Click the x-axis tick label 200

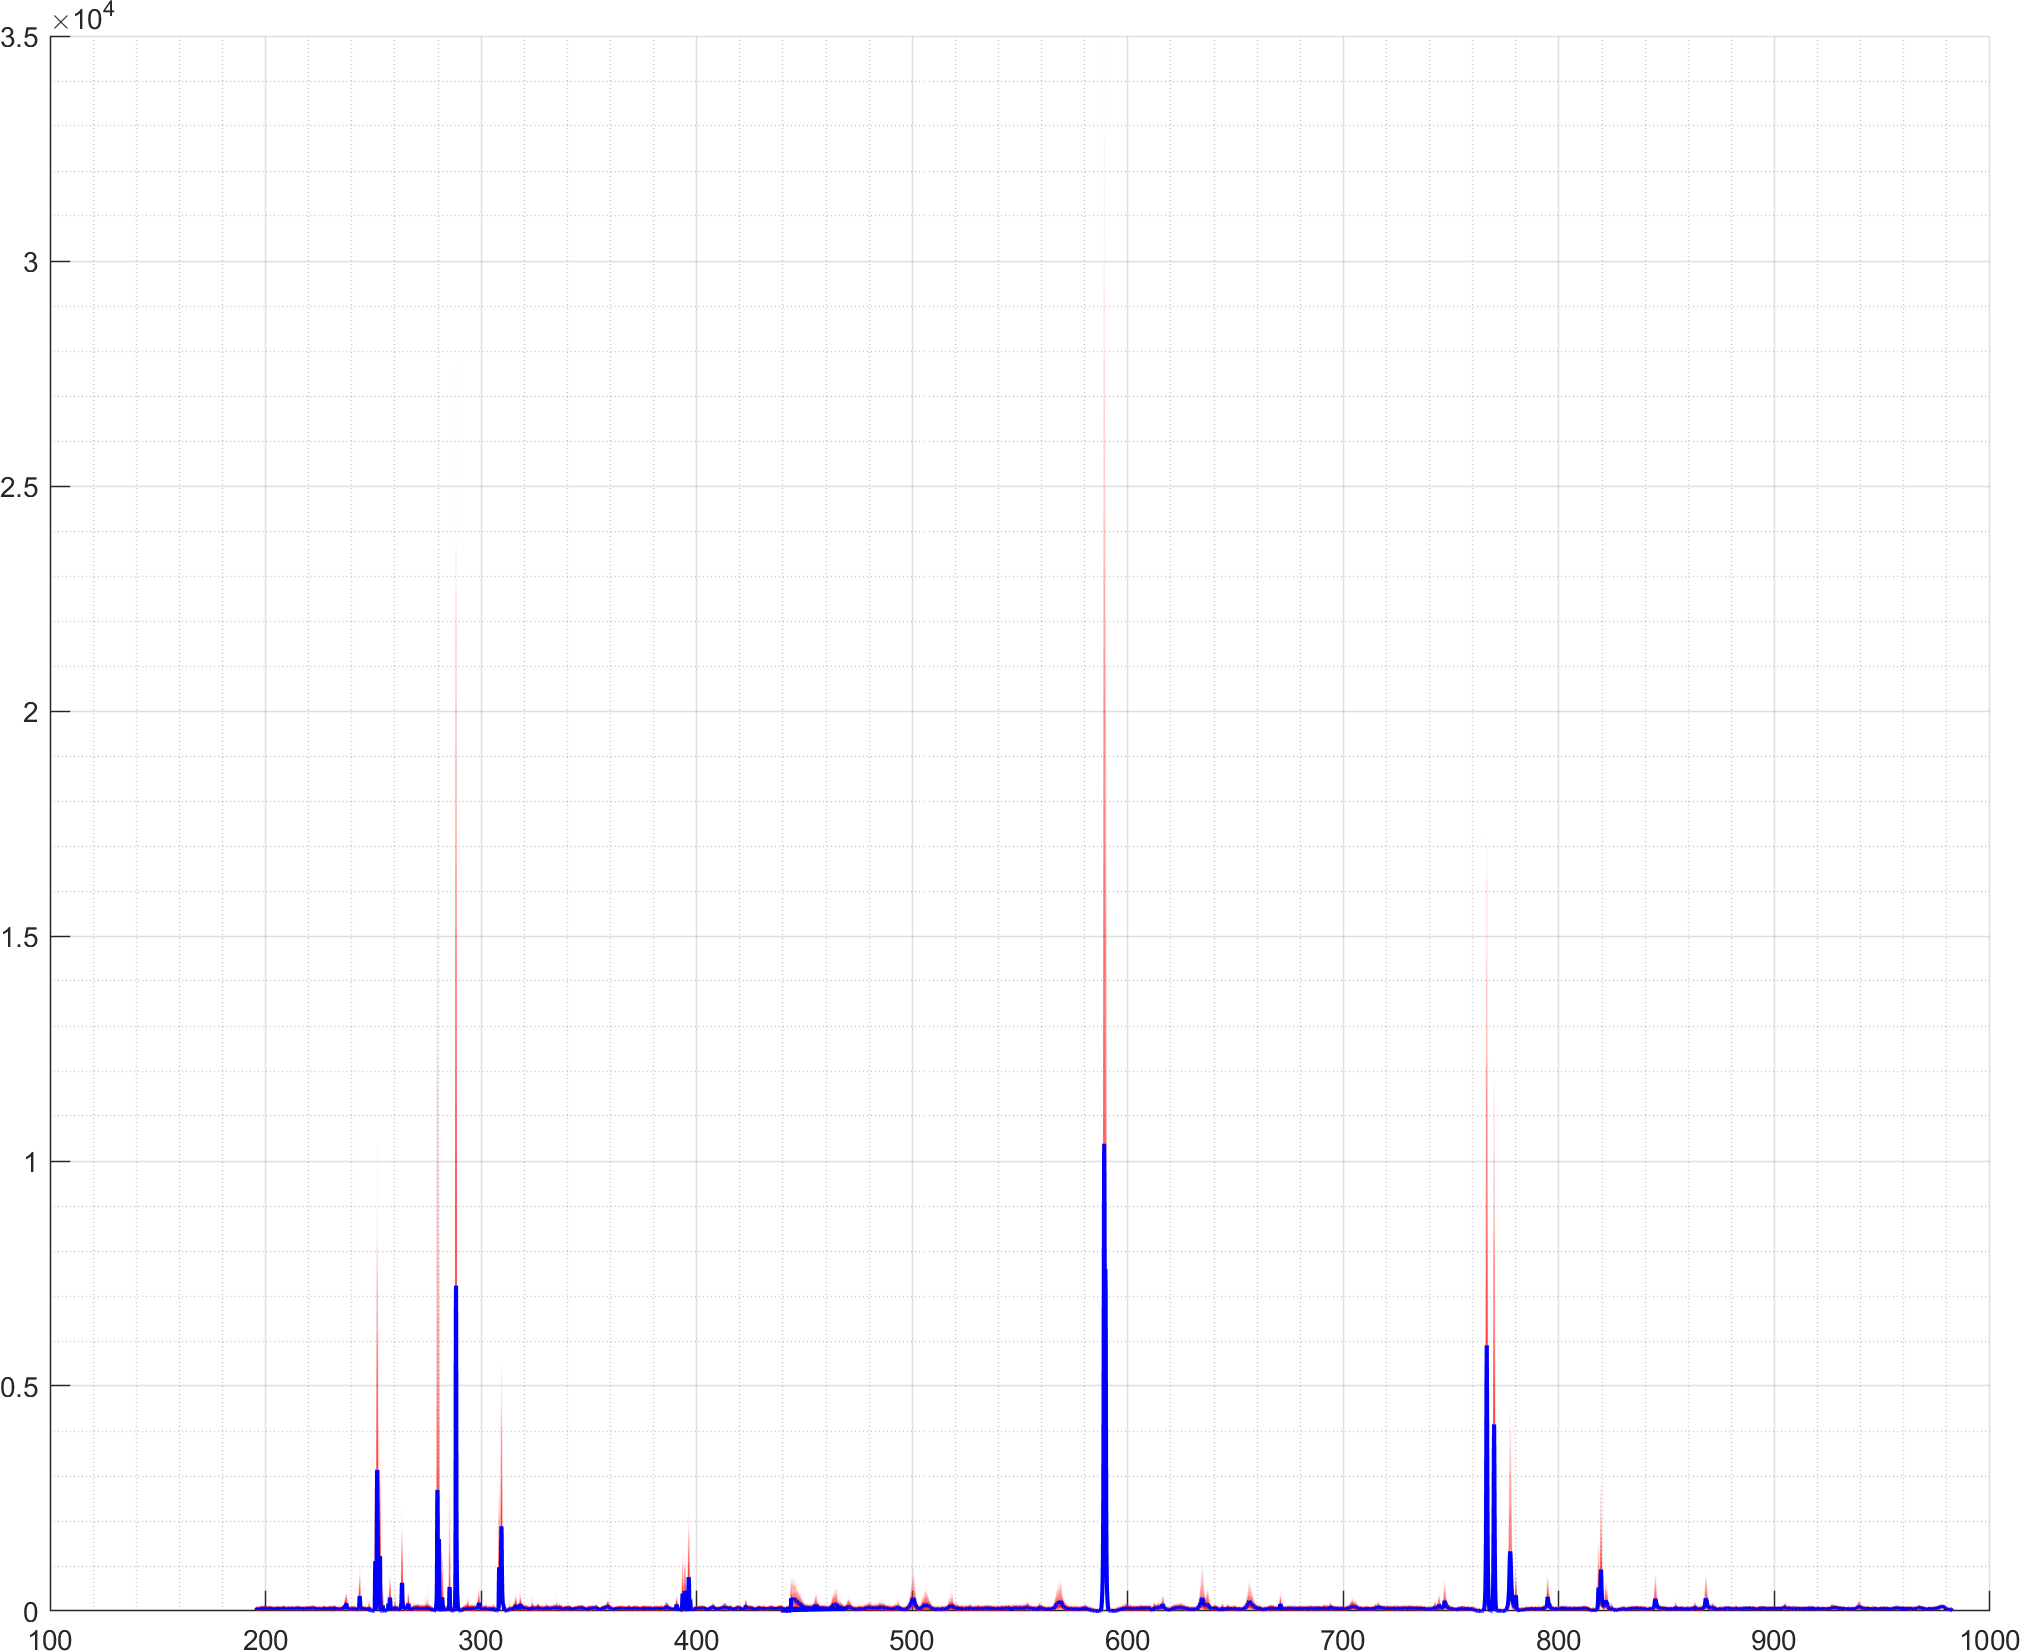click(265, 1639)
